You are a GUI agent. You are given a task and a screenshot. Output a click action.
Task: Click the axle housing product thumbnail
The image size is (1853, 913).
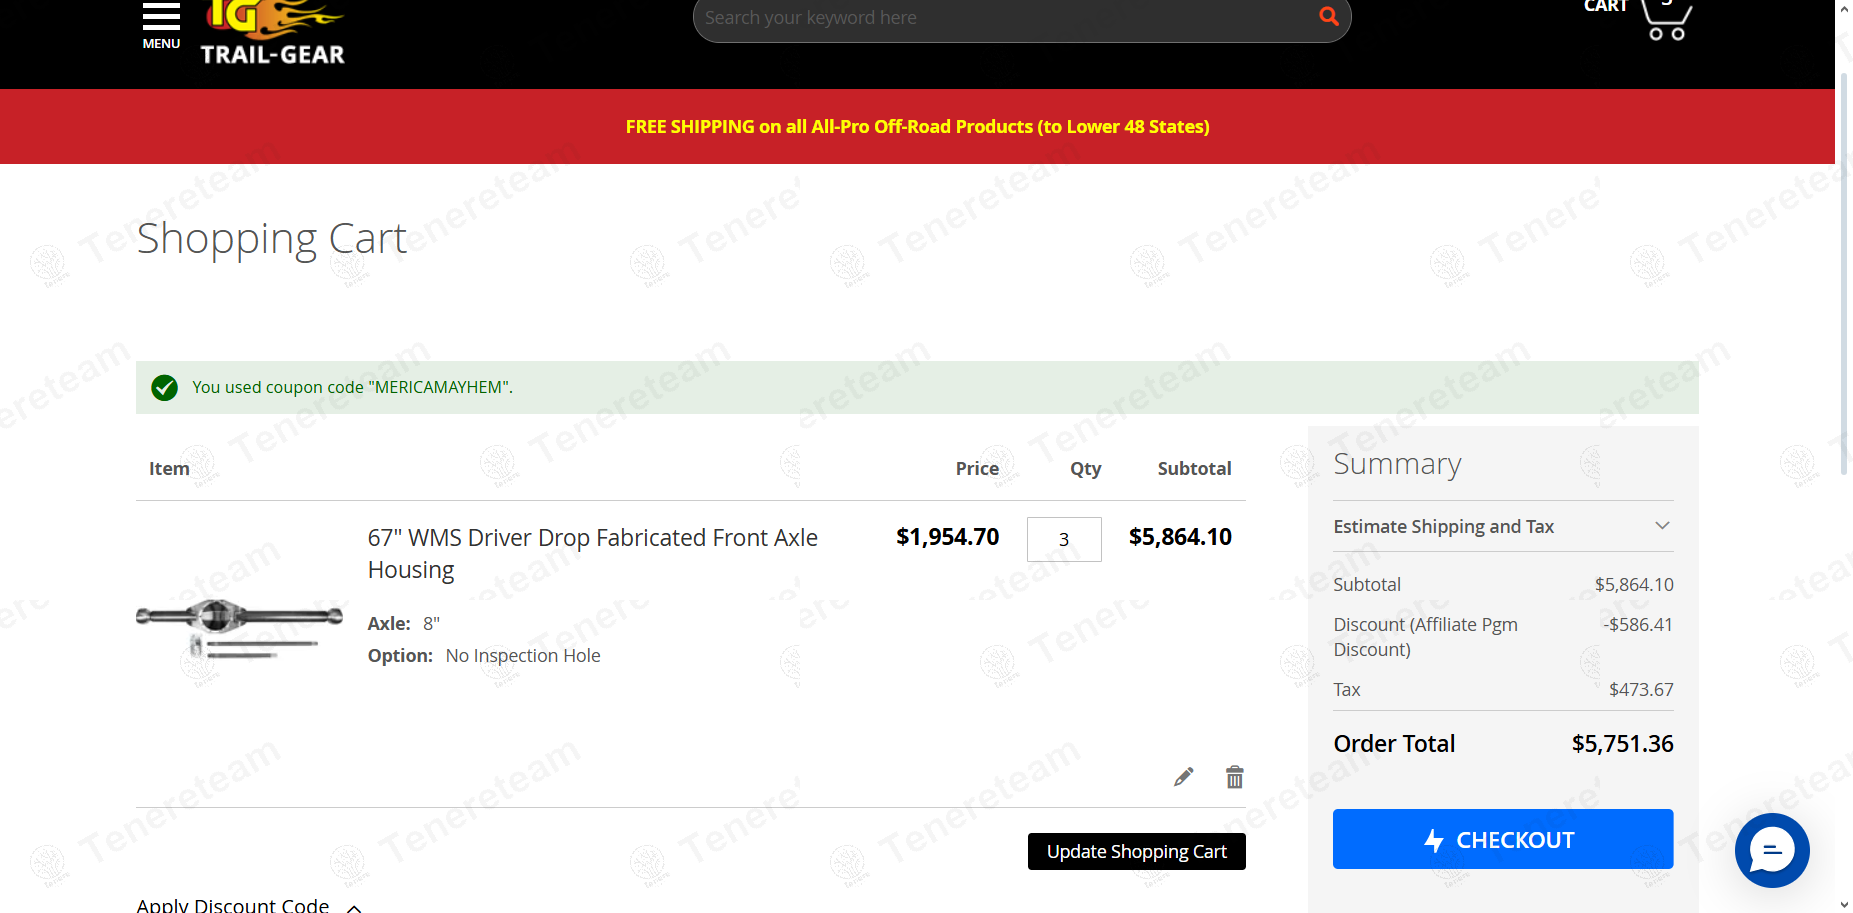coord(239,627)
